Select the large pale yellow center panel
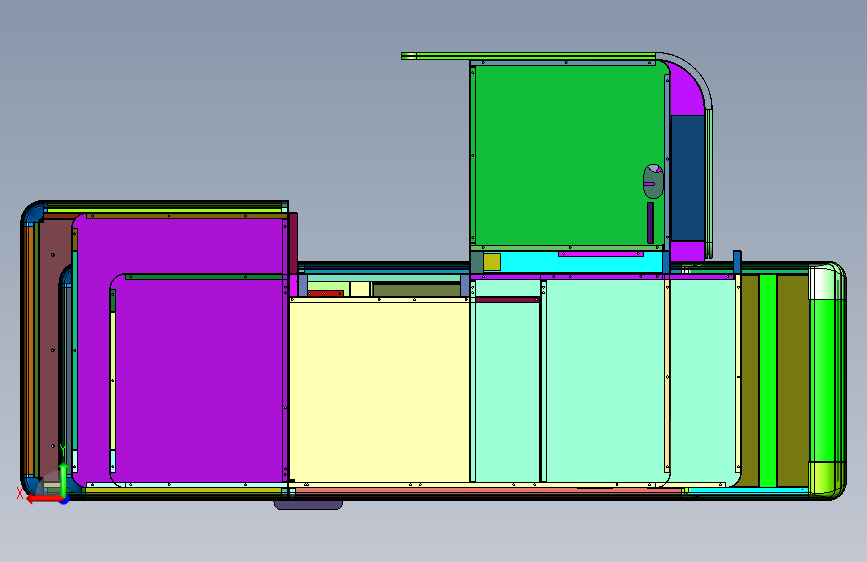This screenshot has width=867, height=562. 379,392
